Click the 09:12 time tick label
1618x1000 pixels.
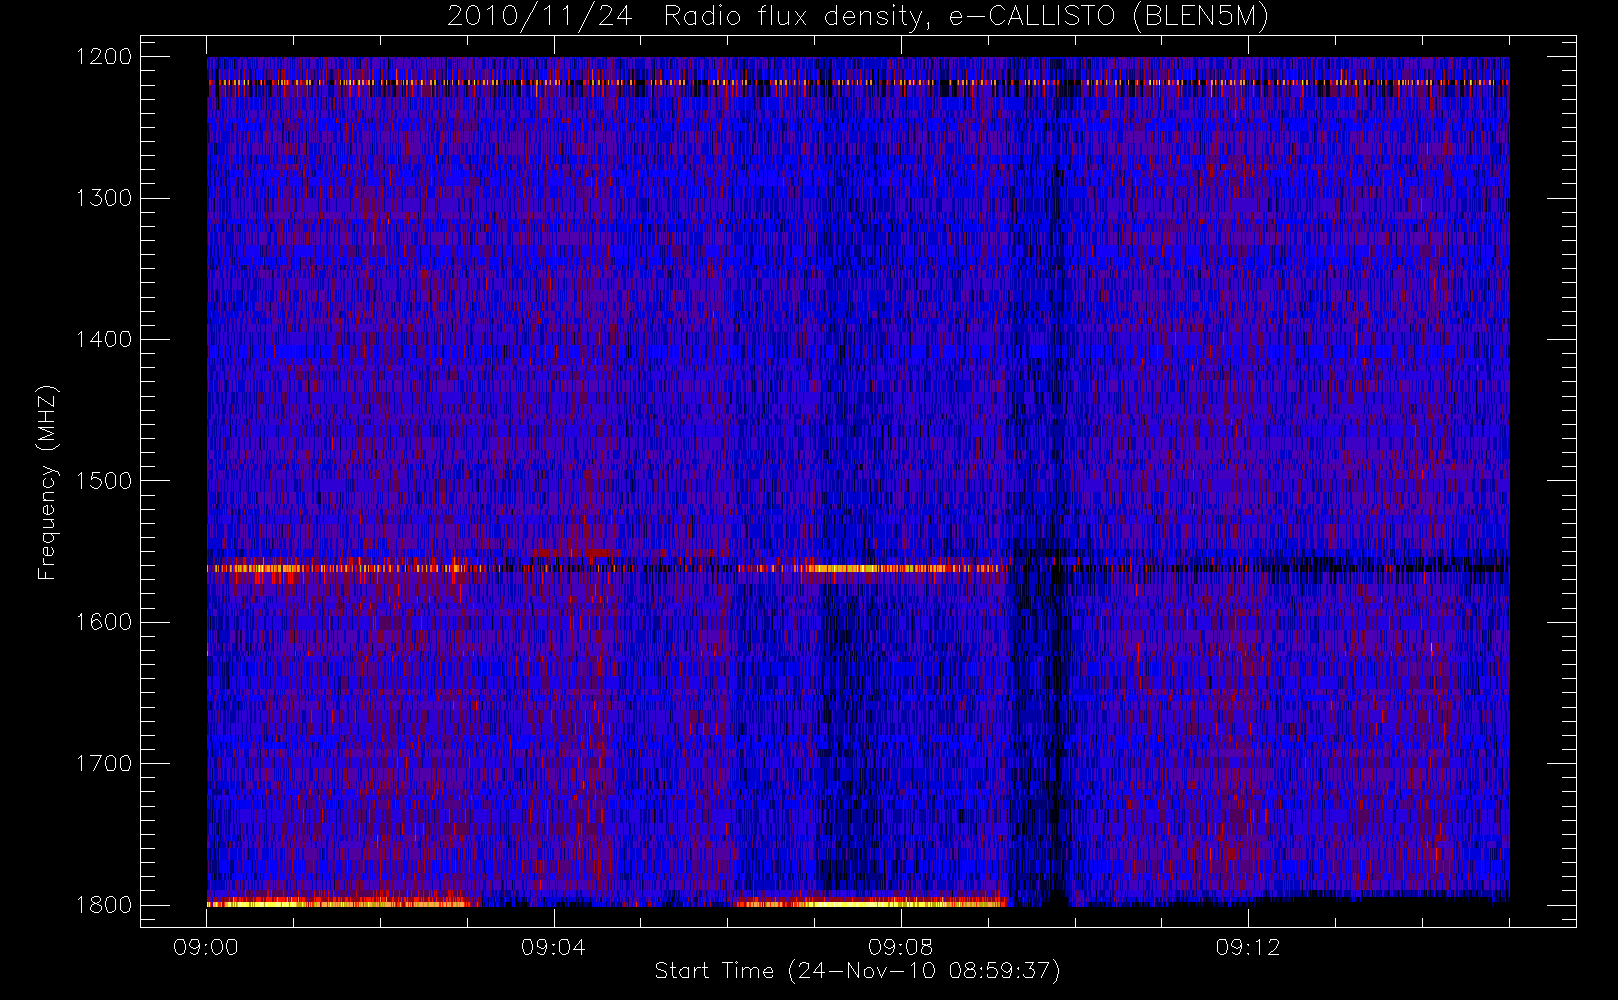pyautogui.click(x=1247, y=947)
